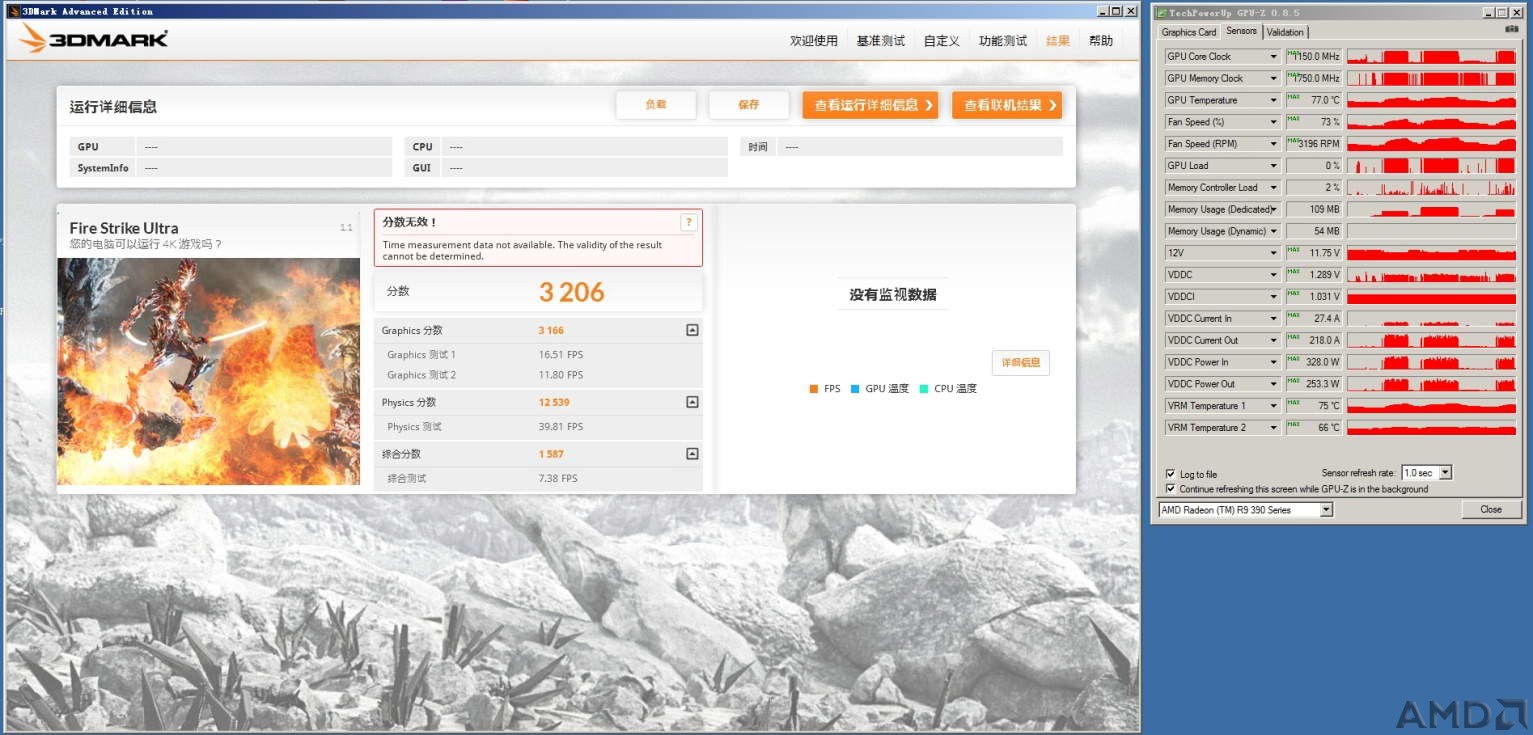
Task: Open the VDDC Power Out dropdown
Action: pyautogui.click(x=1274, y=384)
